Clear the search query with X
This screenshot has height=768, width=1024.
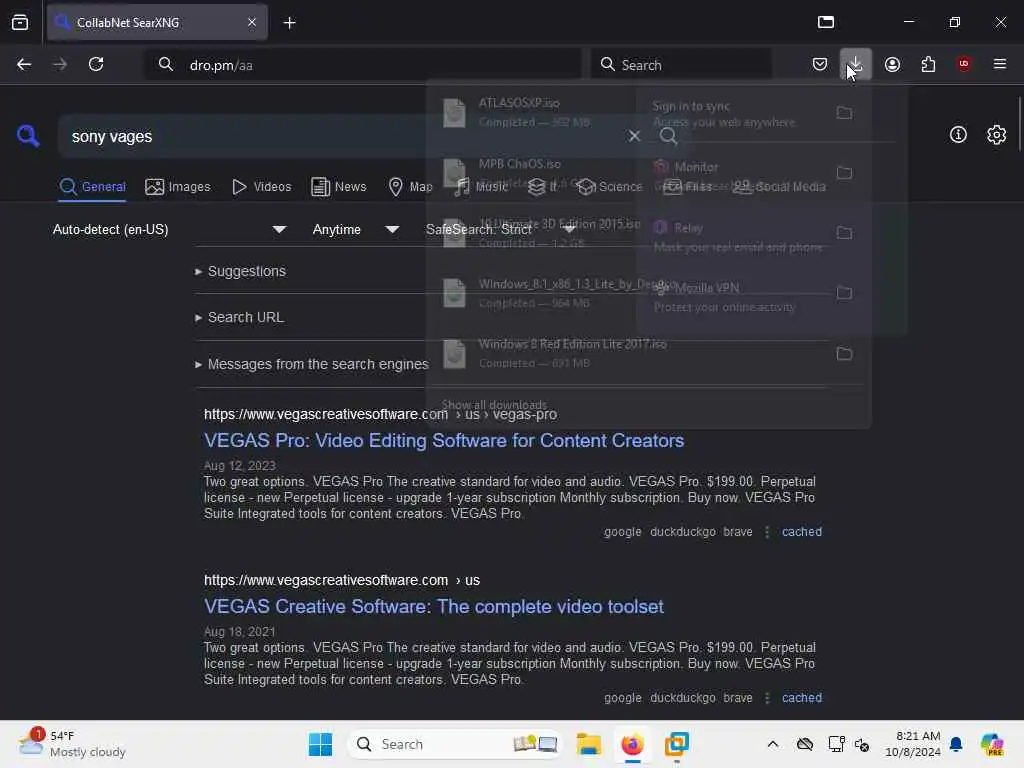634,136
